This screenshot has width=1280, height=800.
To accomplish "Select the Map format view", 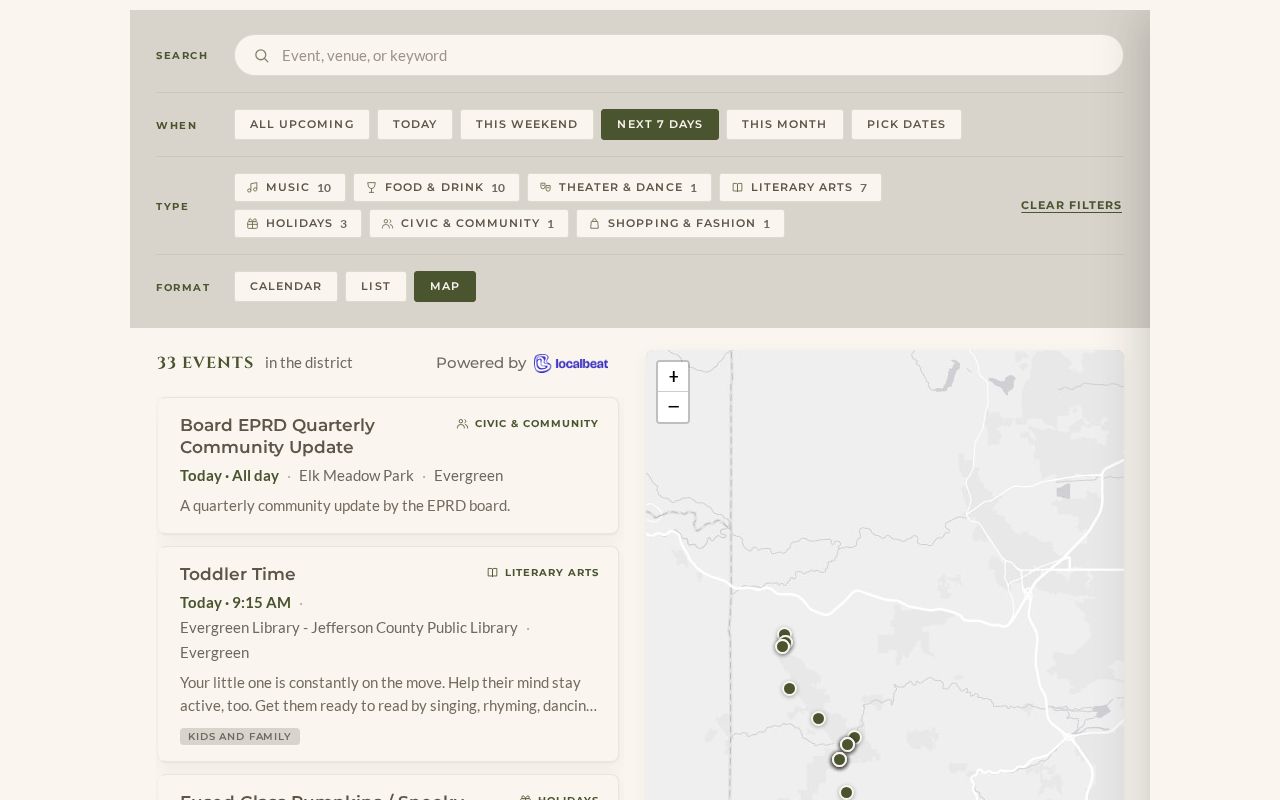I will tap(445, 286).
